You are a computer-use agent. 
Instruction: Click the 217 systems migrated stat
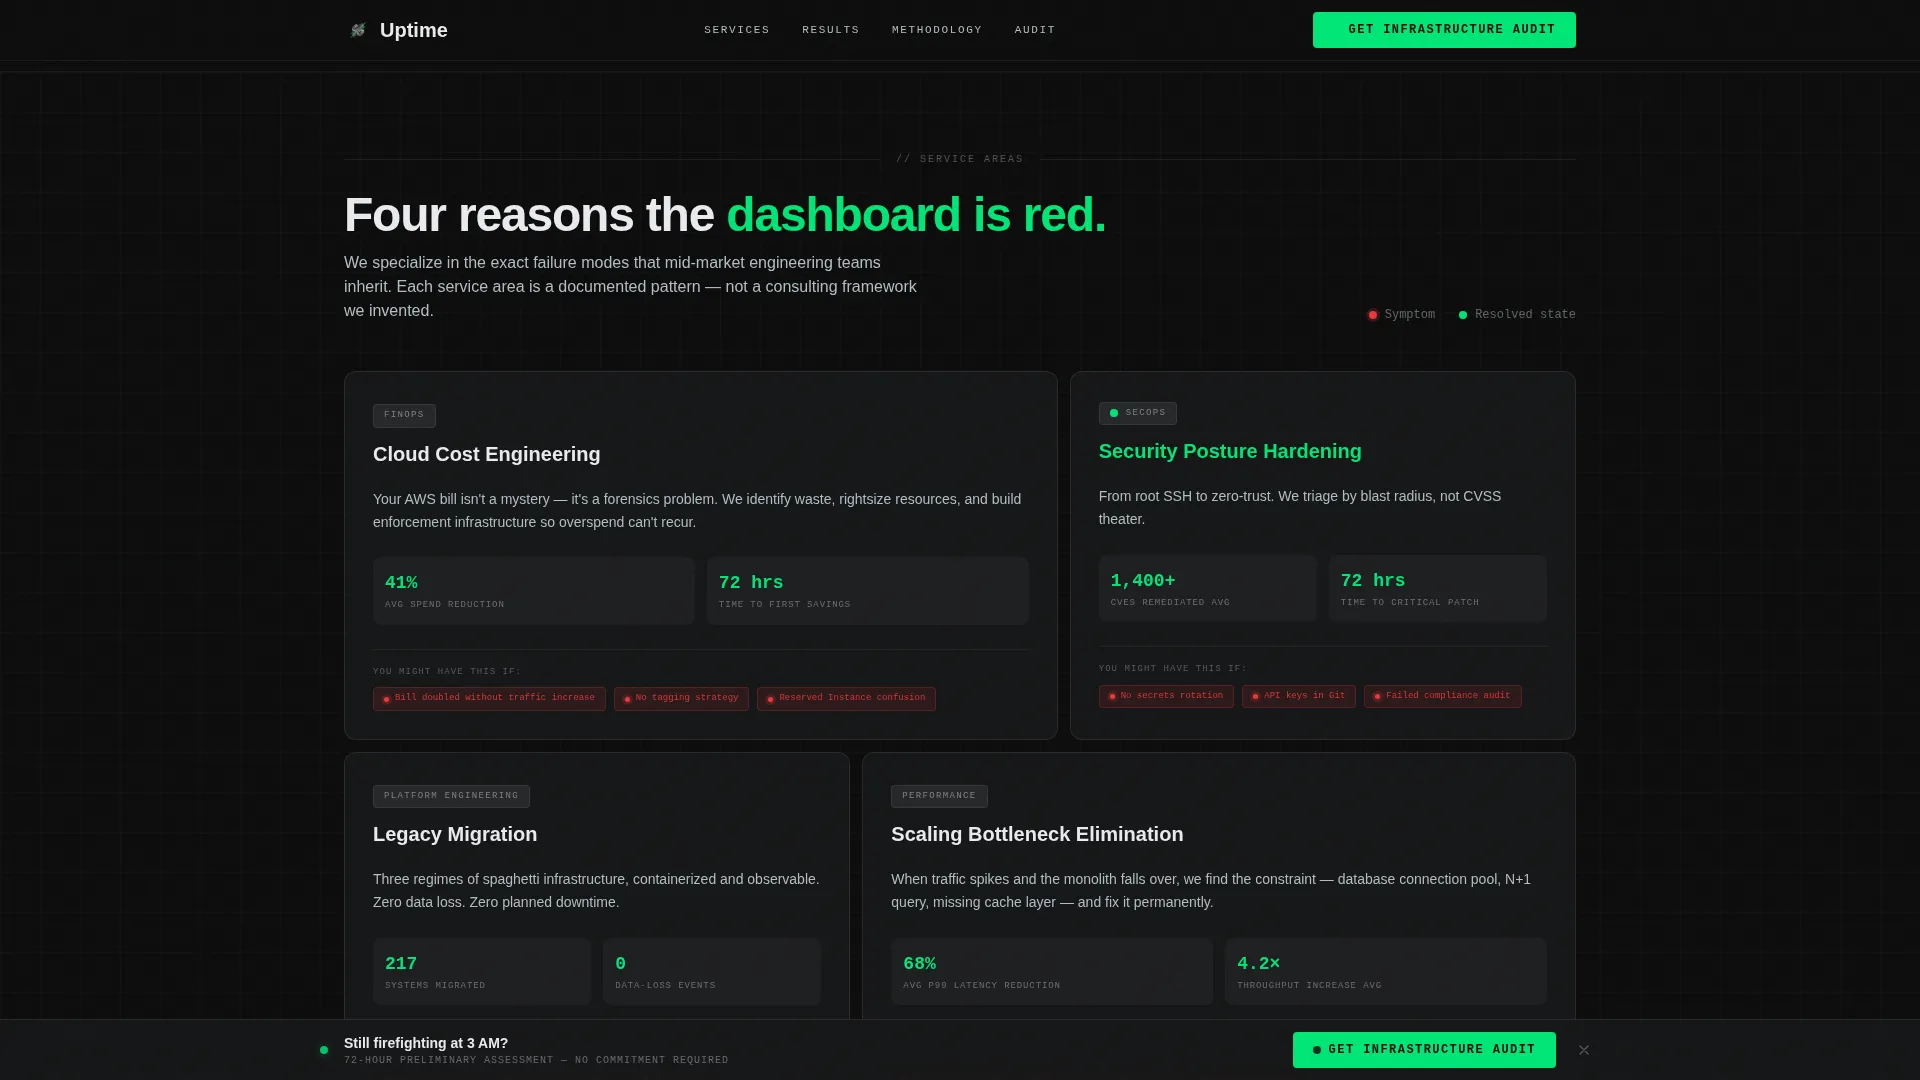[482, 972]
